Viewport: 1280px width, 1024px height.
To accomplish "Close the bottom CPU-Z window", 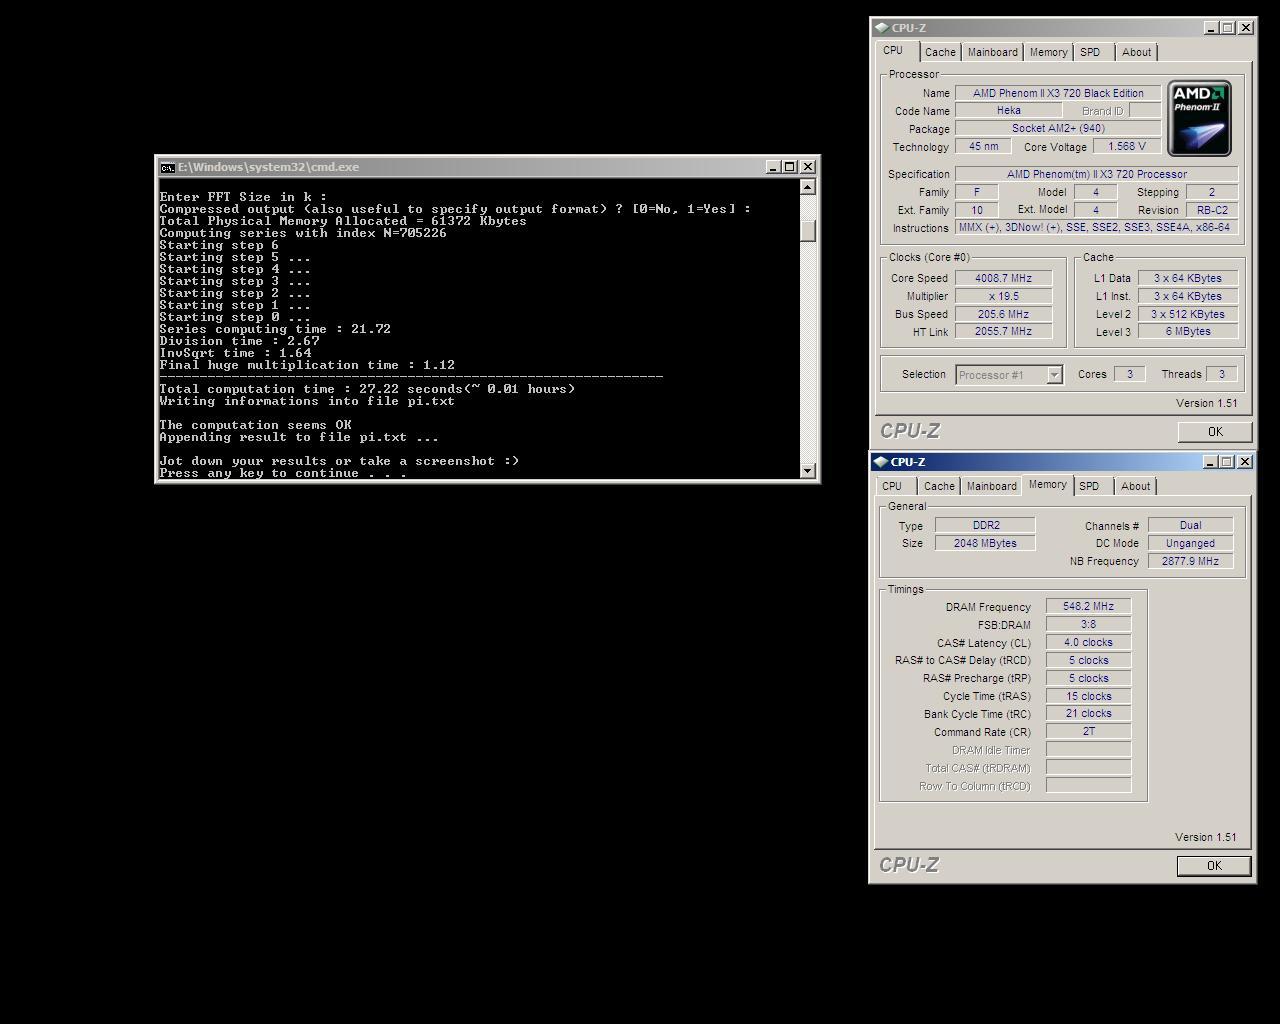I will 1245,462.
